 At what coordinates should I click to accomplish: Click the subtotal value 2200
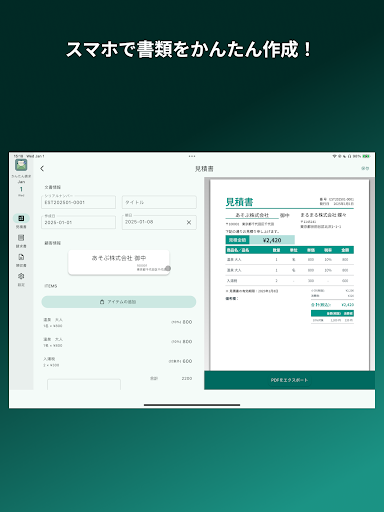click(x=187, y=378)
